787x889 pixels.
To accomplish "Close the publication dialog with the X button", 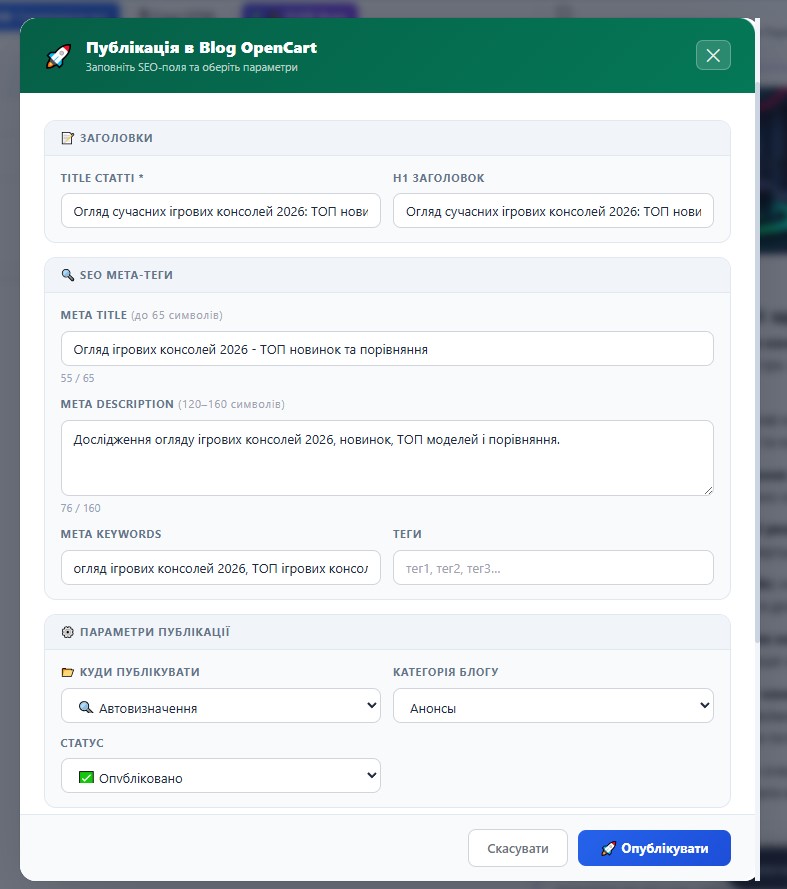I will tap(713, 55).
